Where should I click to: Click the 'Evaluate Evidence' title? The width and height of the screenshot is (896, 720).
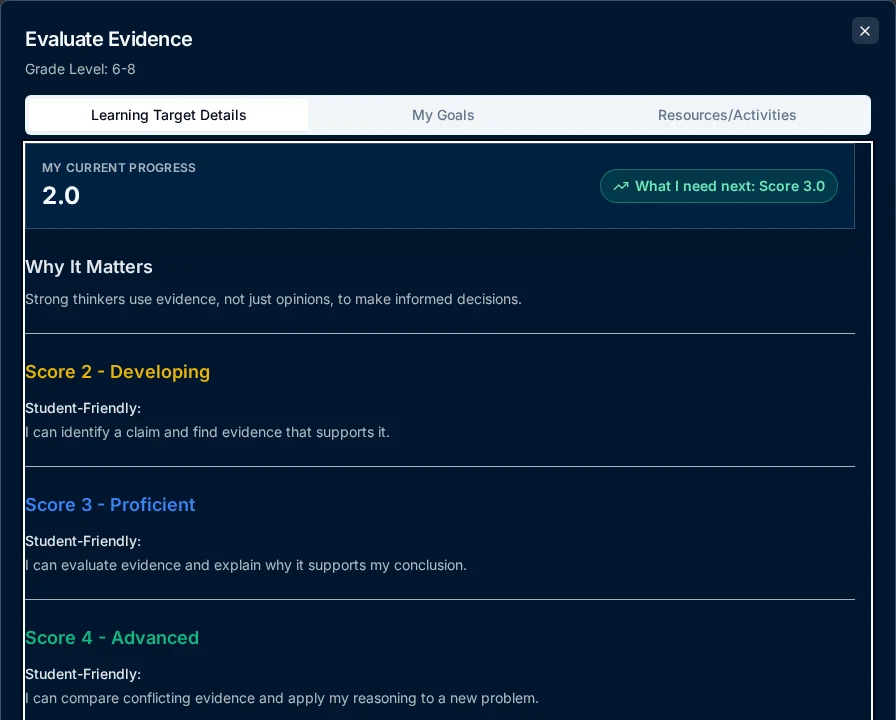click(109, 39)
